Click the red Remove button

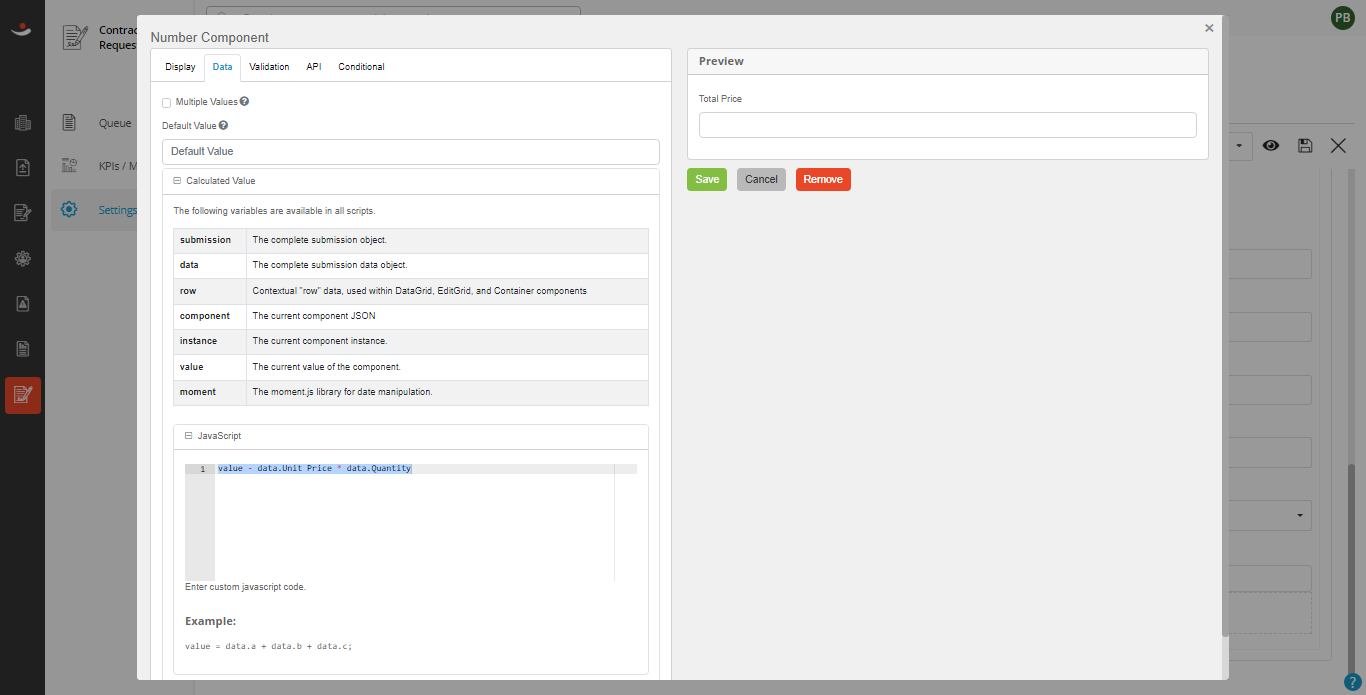(x=823, y=179)
